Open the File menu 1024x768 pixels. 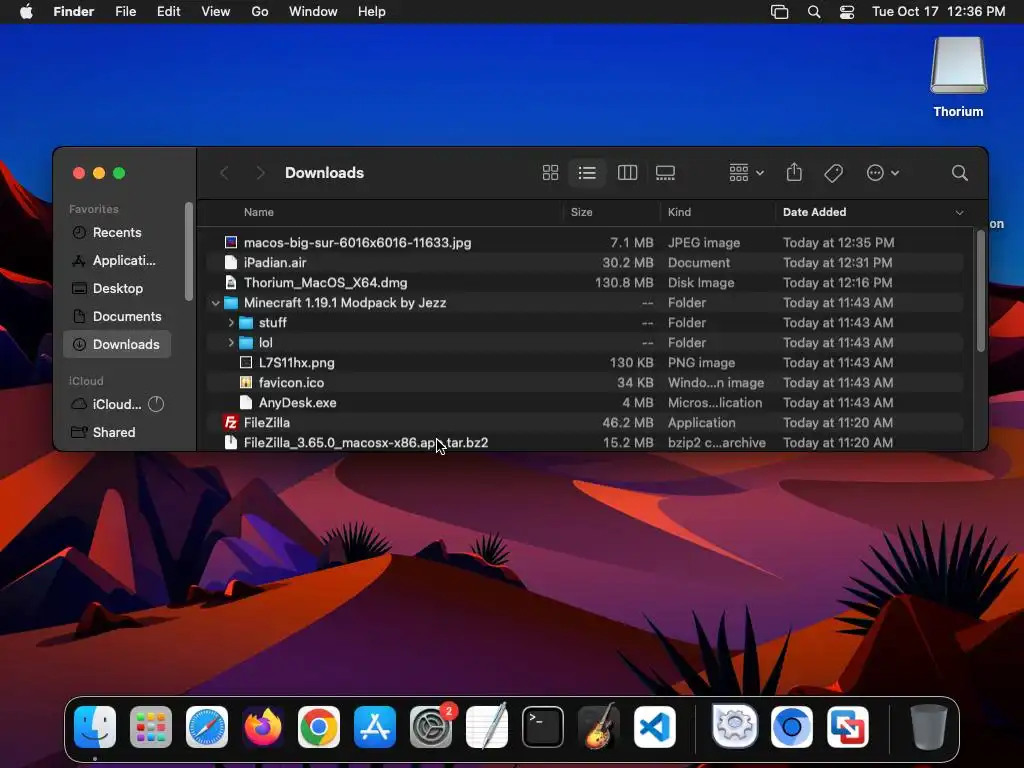[125, 12]
